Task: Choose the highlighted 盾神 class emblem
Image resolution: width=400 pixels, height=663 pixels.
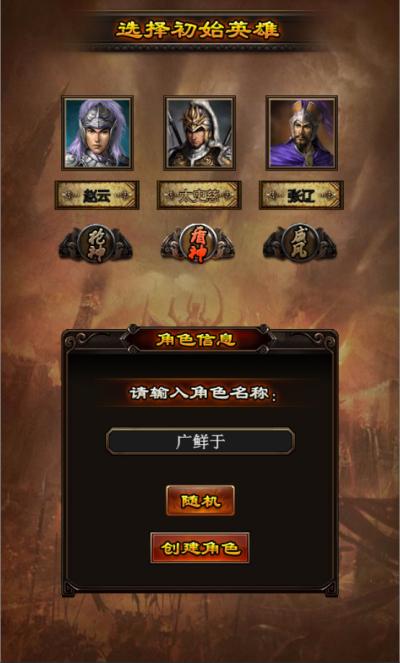Action: pyautogui.click(x=197, y=243)
